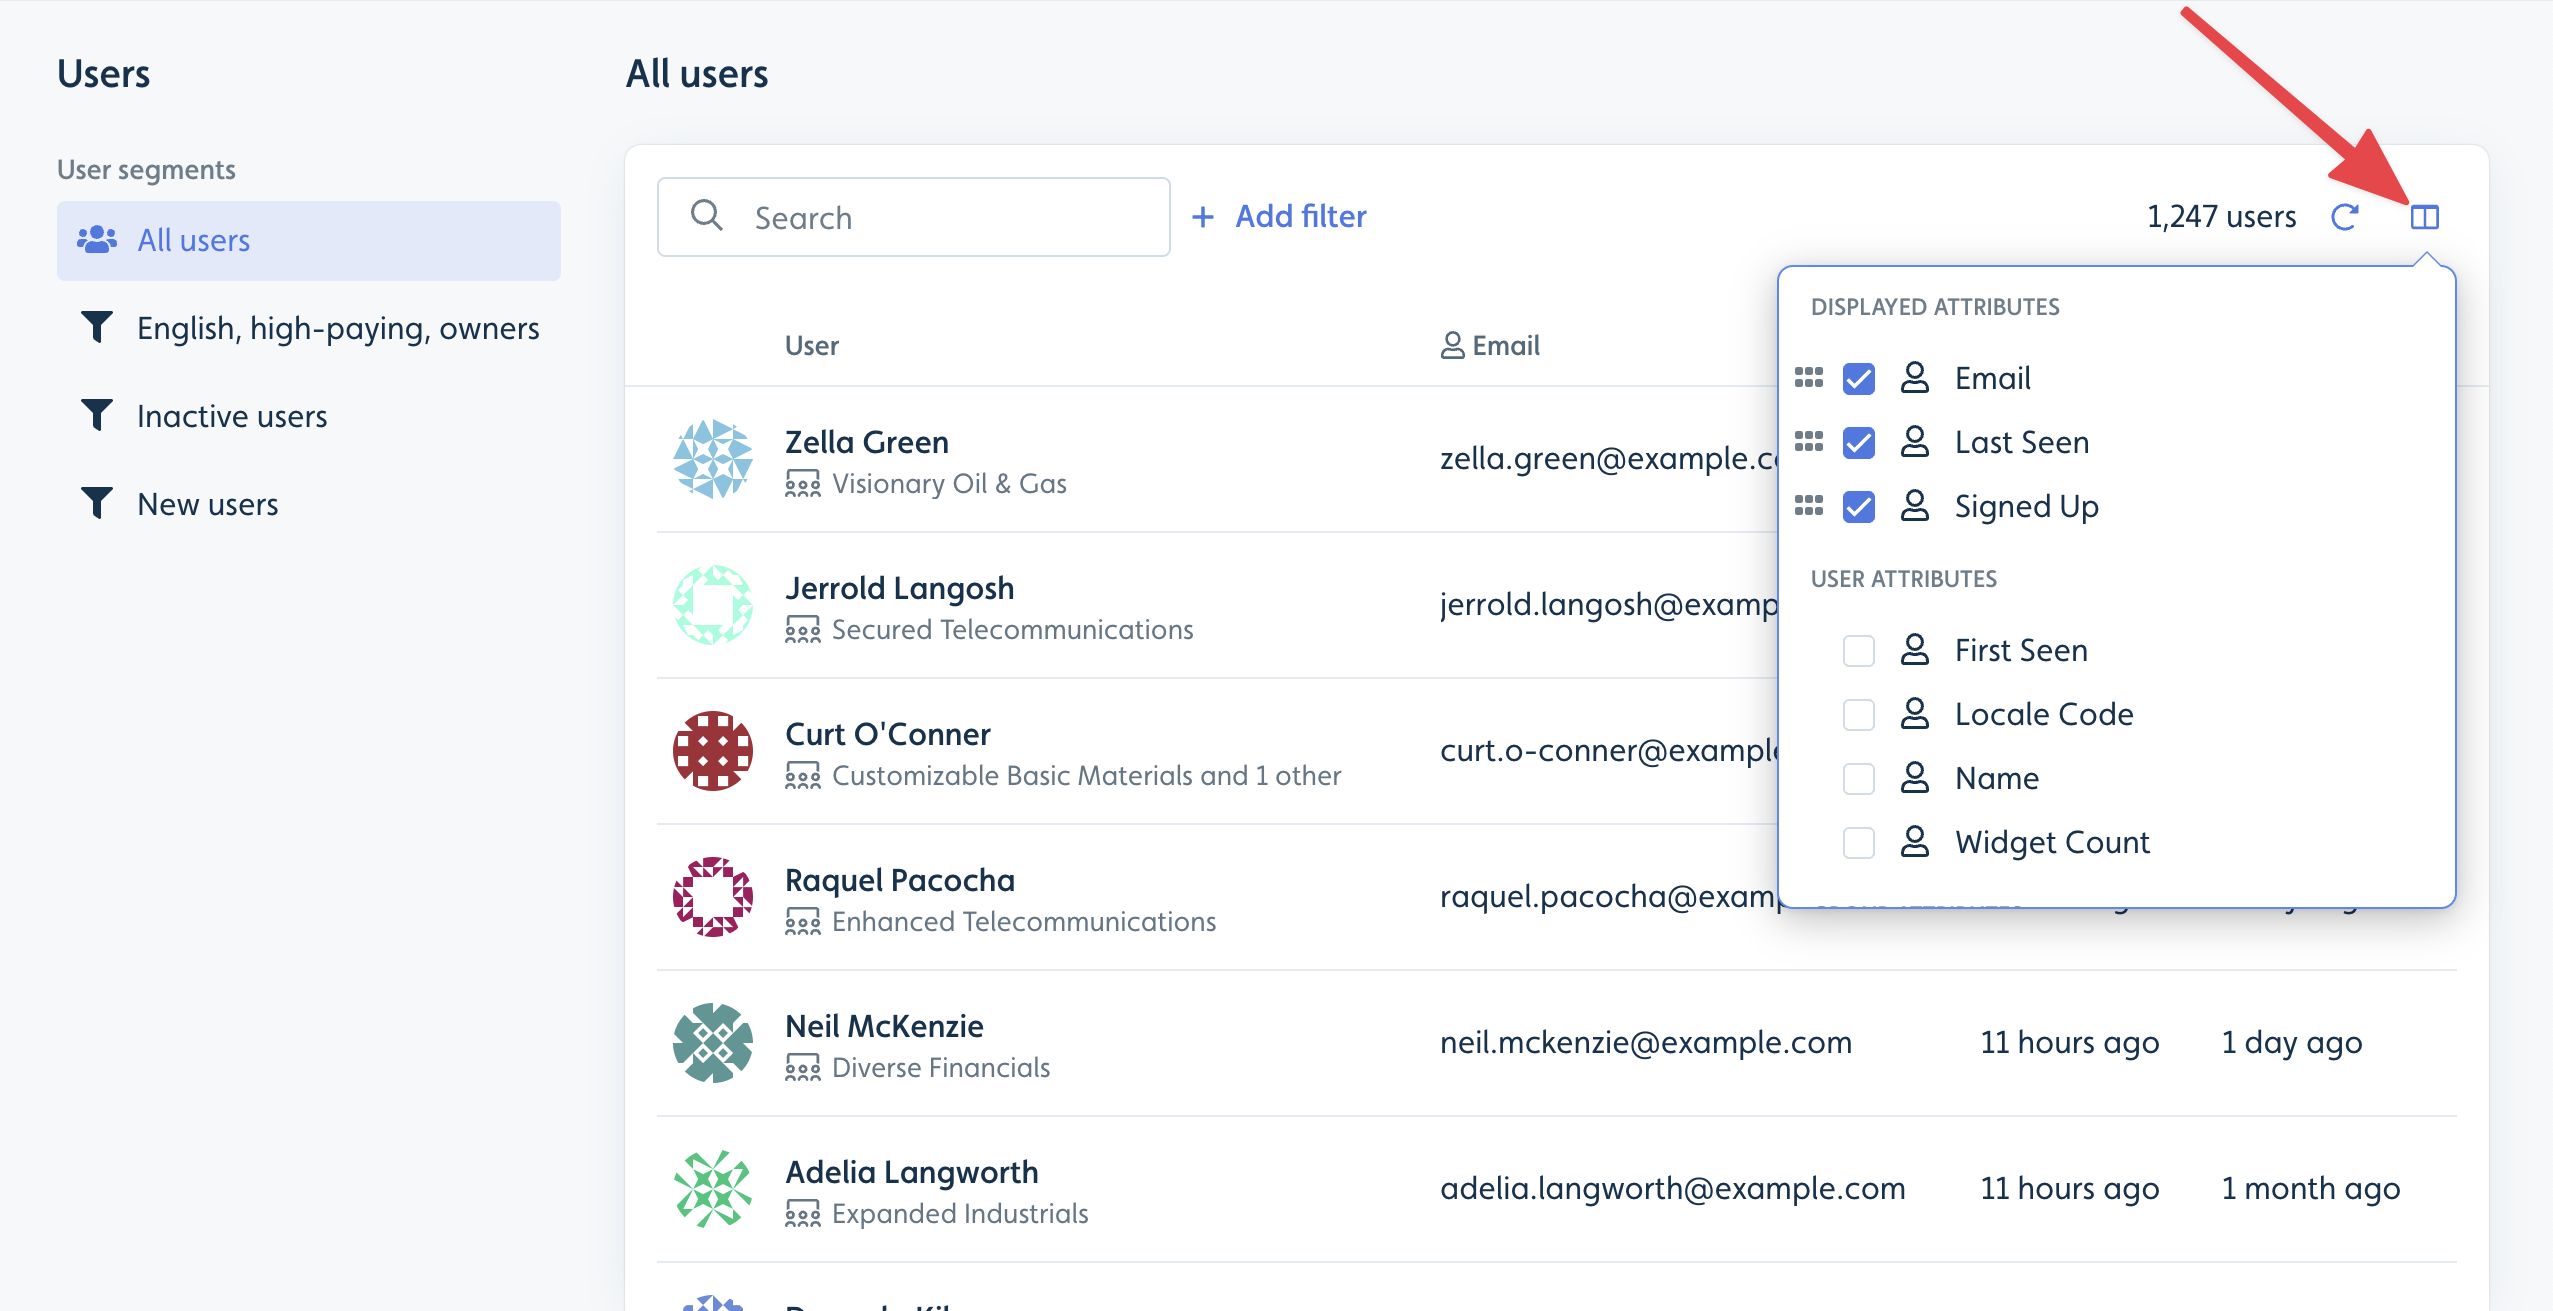Click the Search input field

(913, 216)
